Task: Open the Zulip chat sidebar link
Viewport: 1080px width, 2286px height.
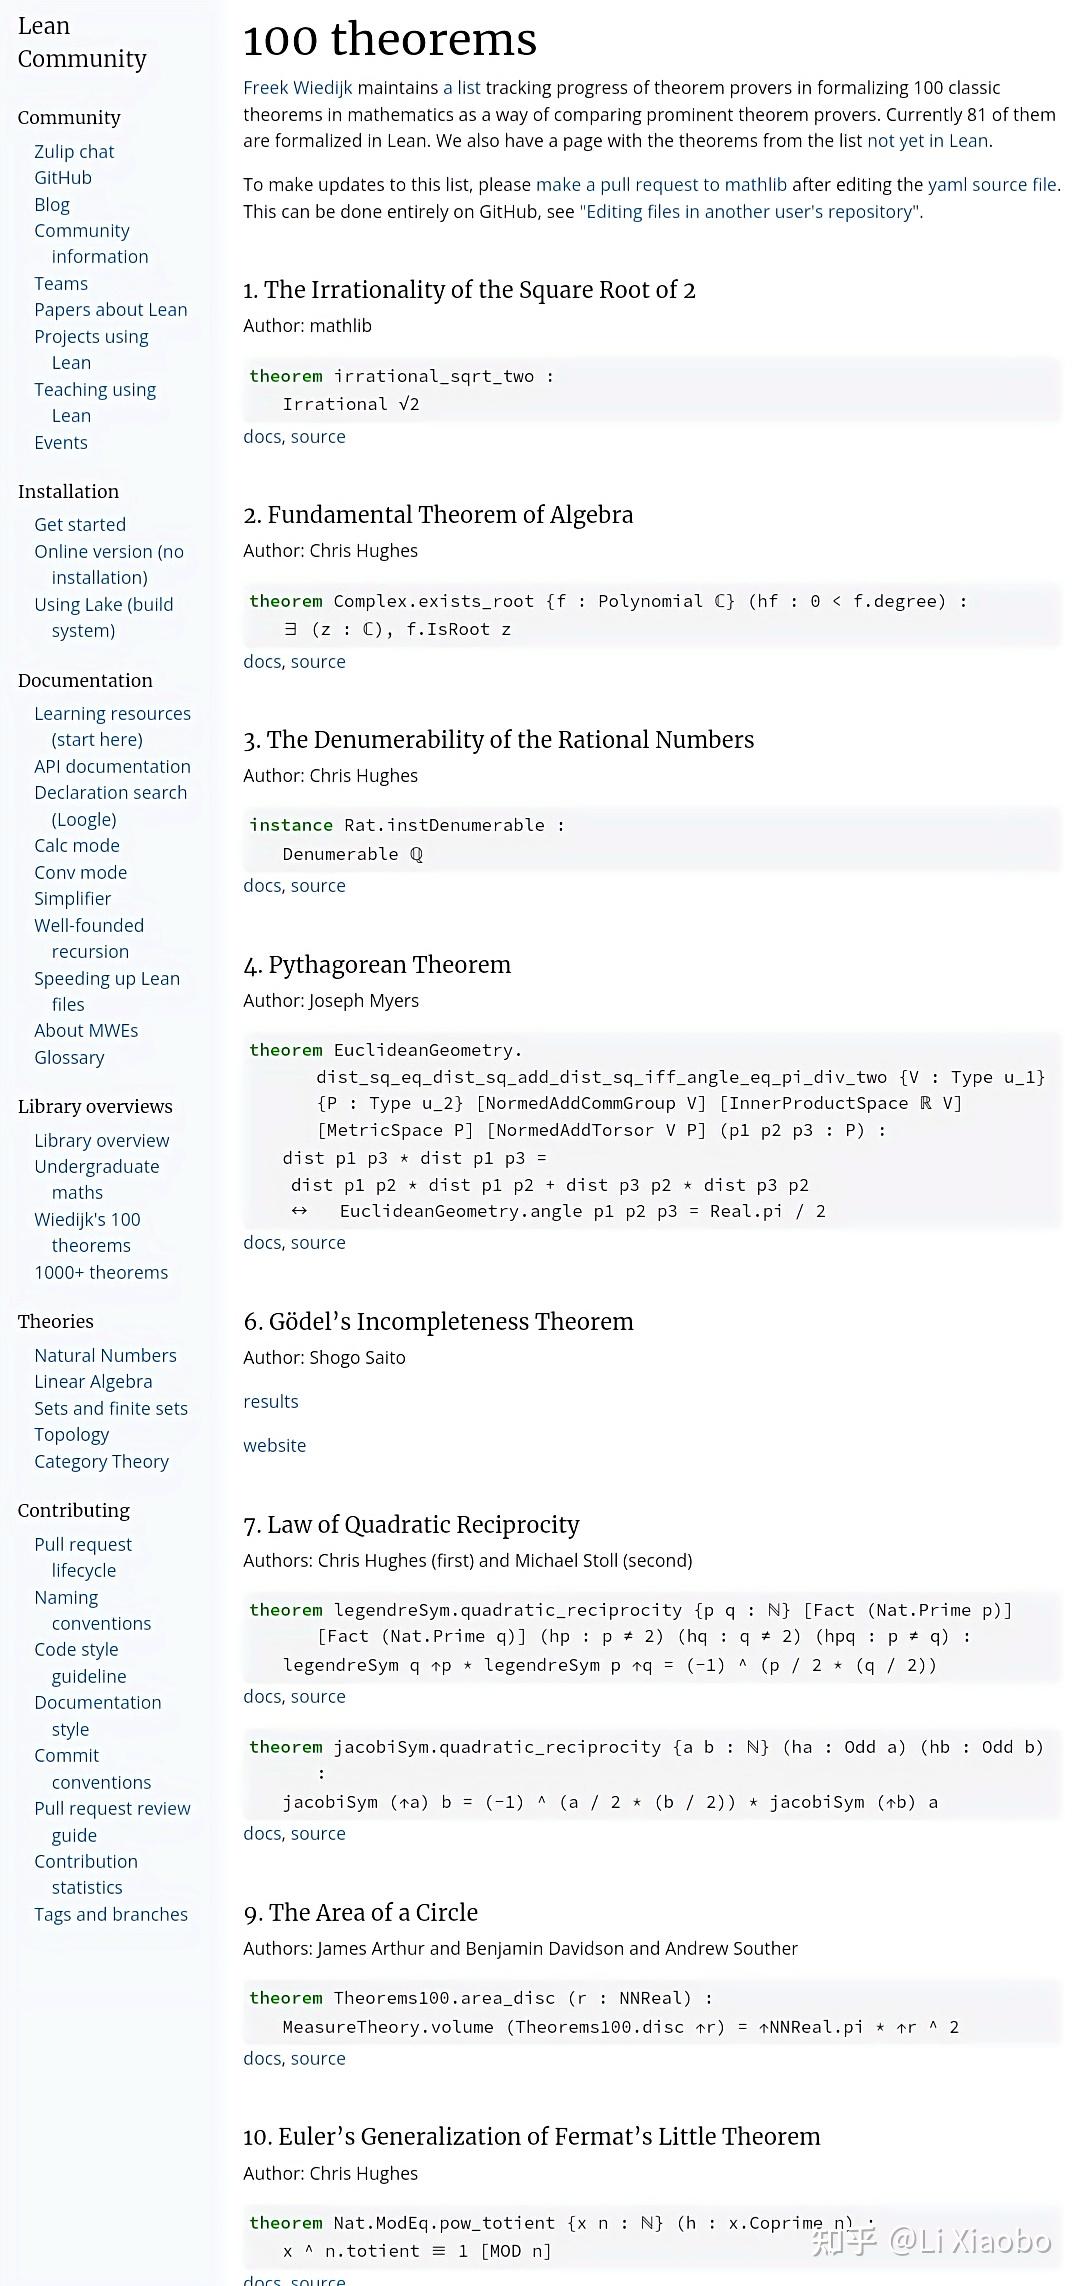Action: (74, 151)
